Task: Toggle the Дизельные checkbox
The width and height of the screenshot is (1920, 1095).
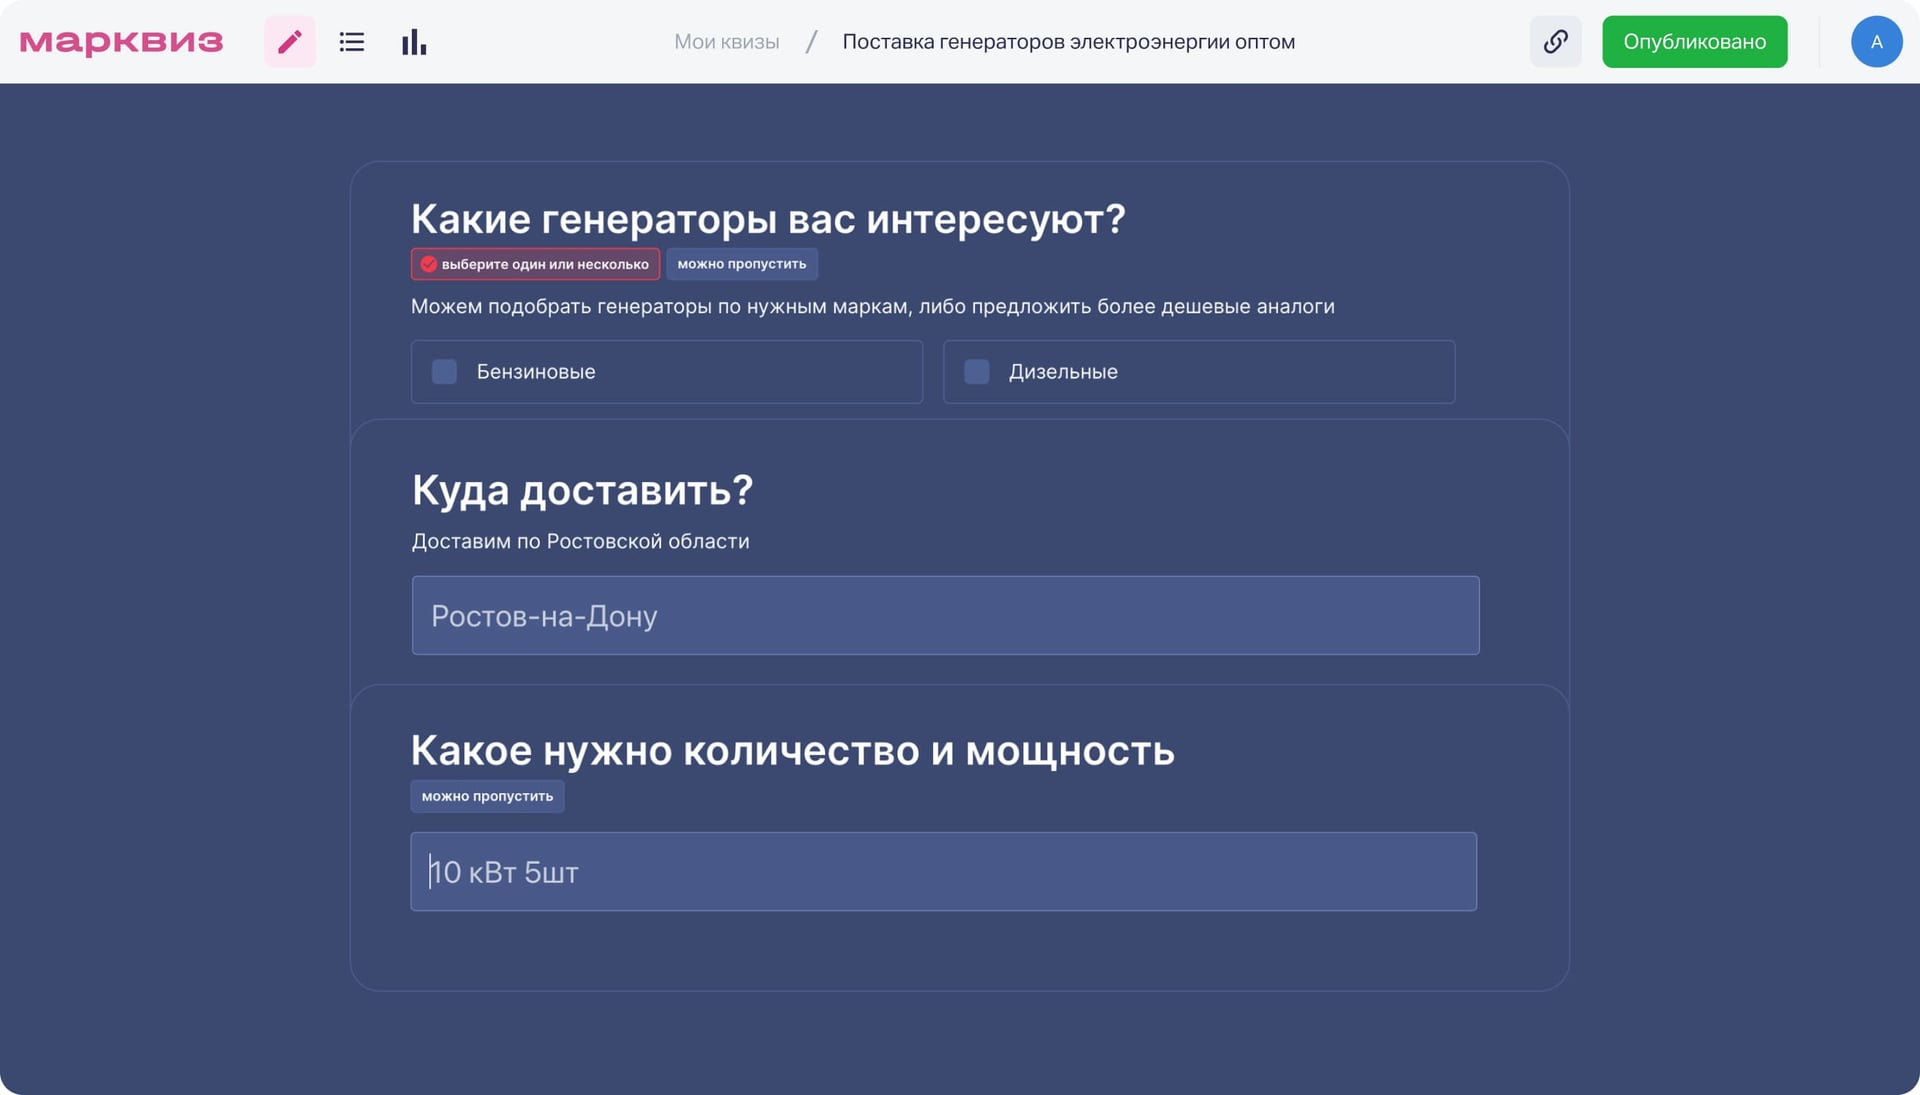Action: 977,372
